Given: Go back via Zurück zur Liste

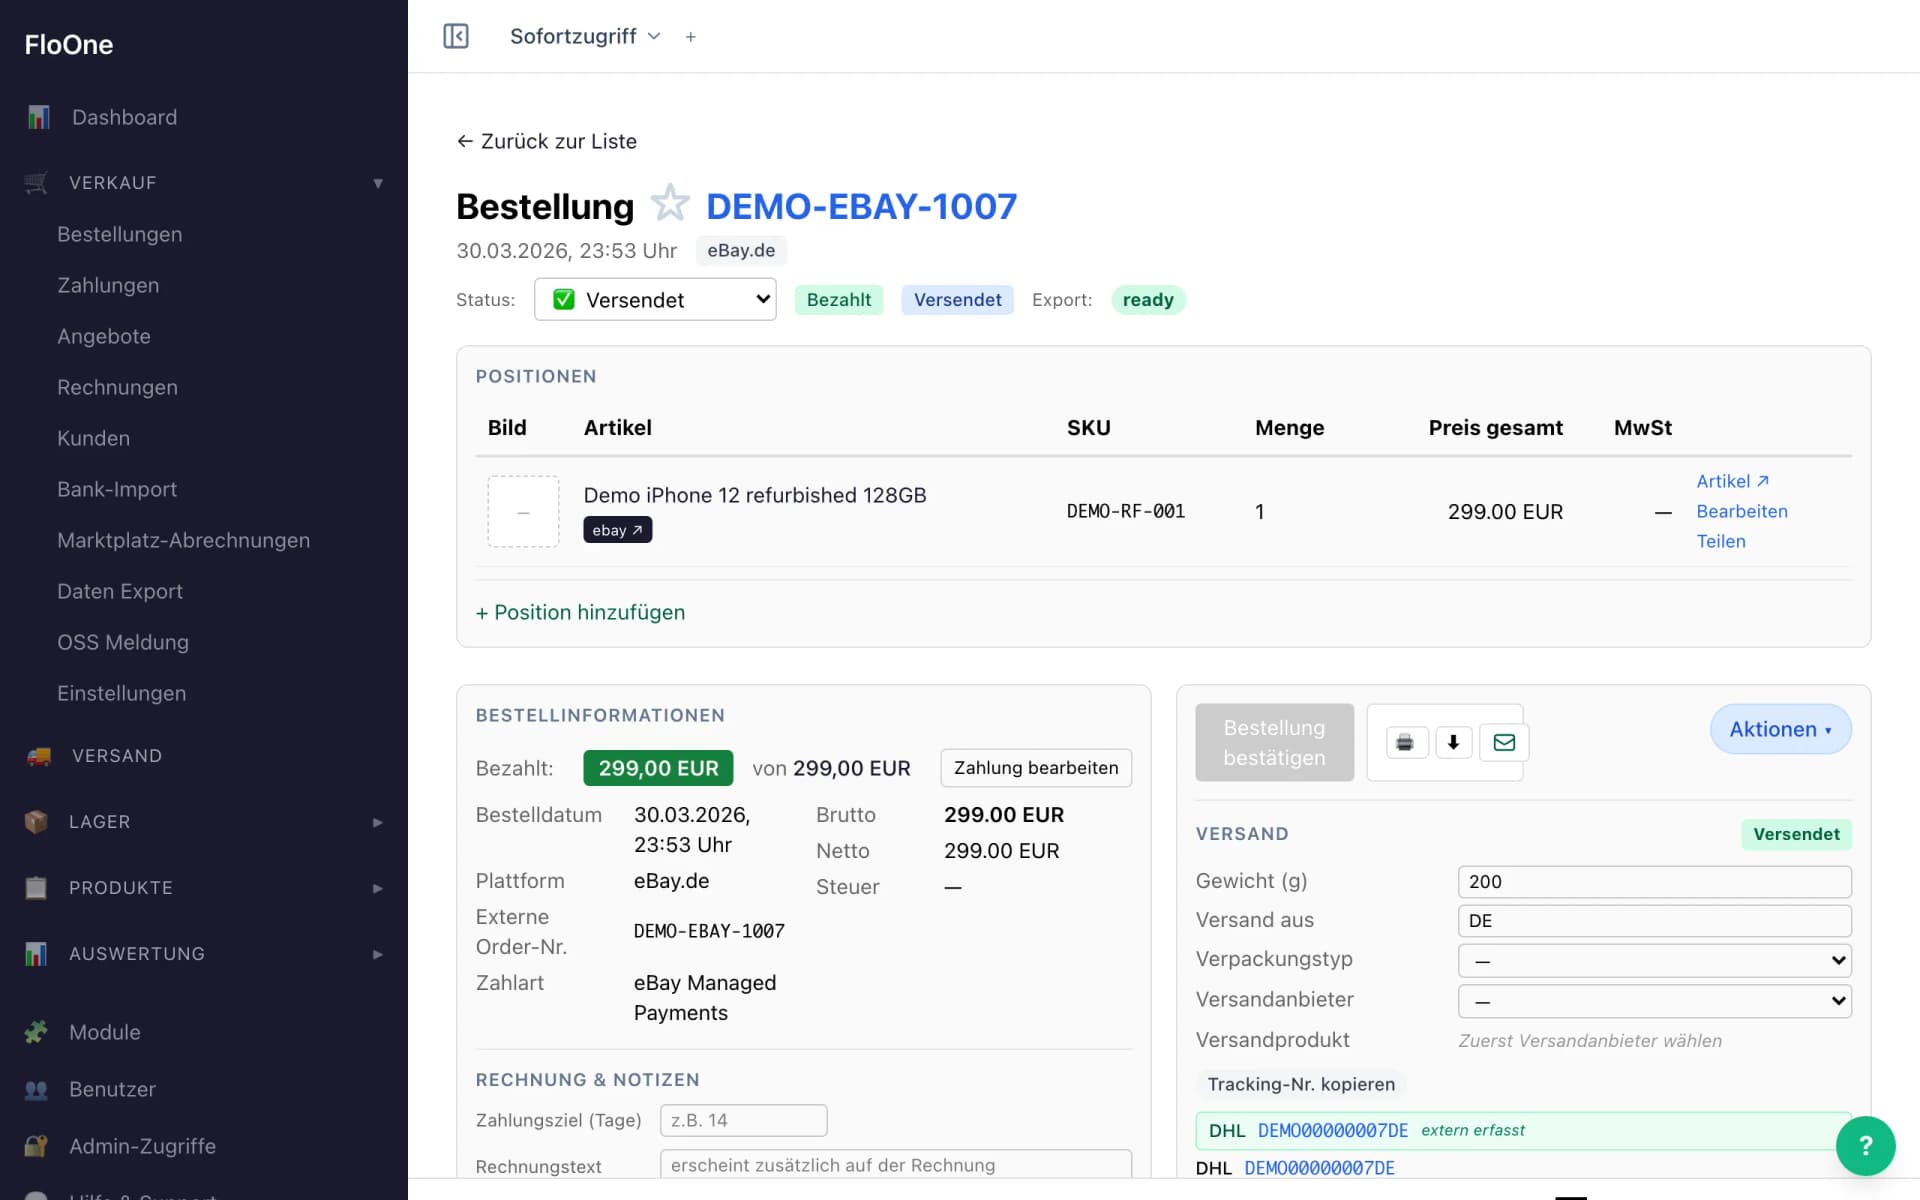Looking at the screenshot, I should tap(546, 141).
